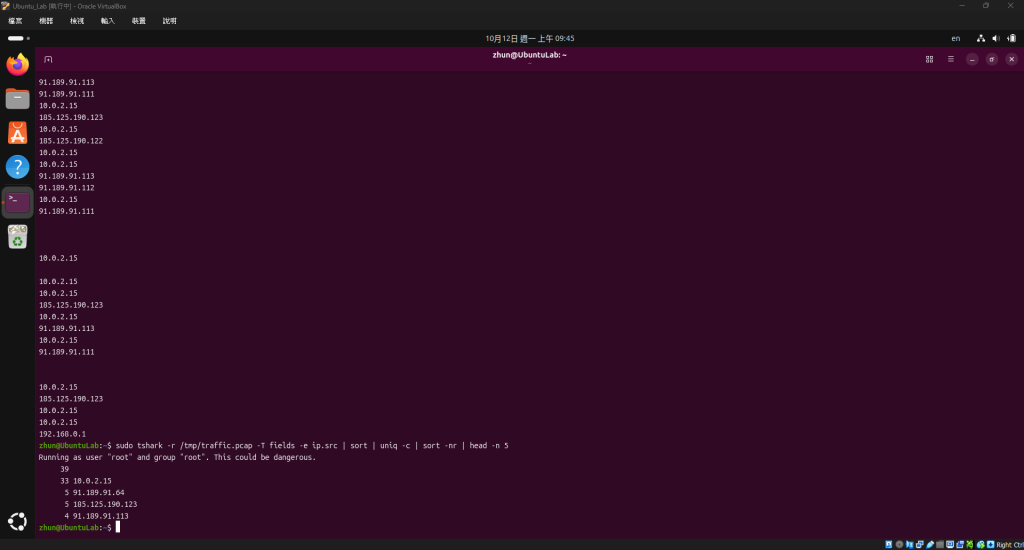Open the Files manager in the dock
Viewport: 1024px width, 550px height.
click(18, 99)
